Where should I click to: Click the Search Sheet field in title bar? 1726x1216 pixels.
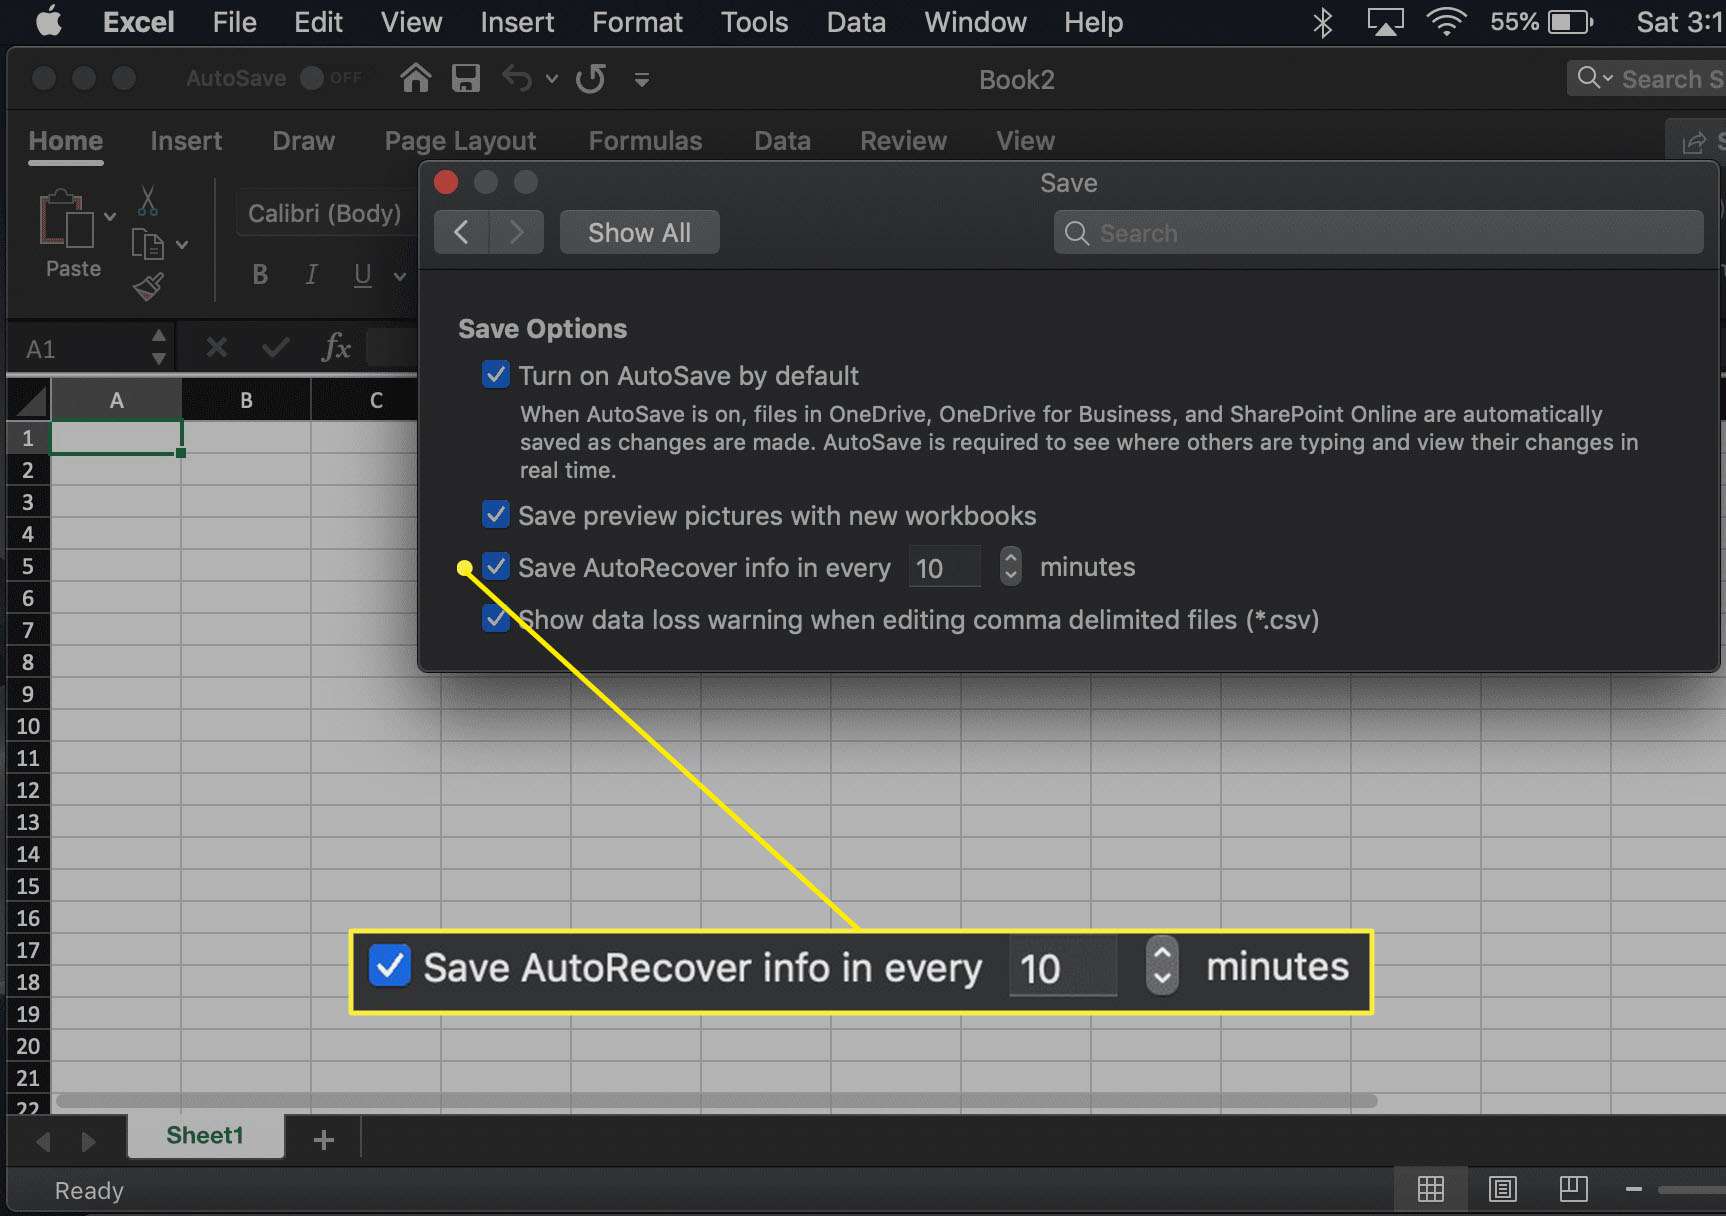point(1646,78)
